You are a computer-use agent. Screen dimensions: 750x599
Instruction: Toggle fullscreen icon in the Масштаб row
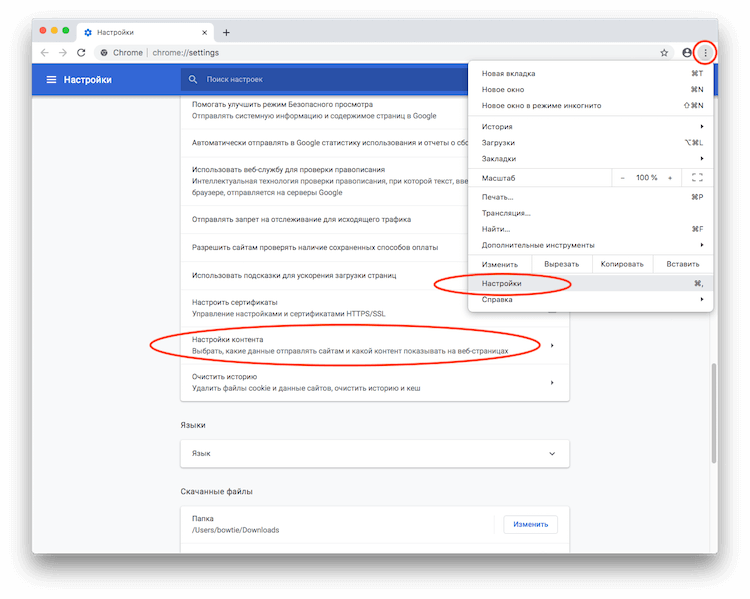click(x=697, y=177)
